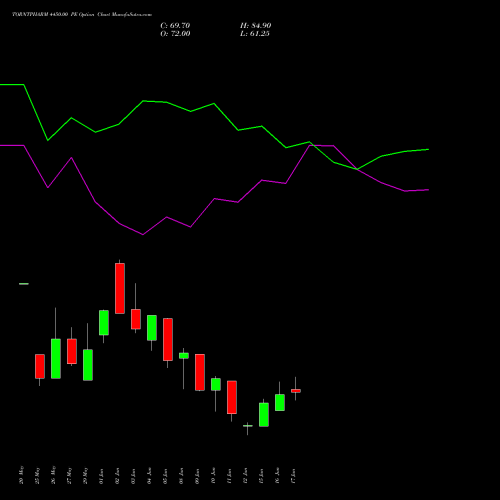Click the open value O: 72.00
500x500 pixels.
175,34
